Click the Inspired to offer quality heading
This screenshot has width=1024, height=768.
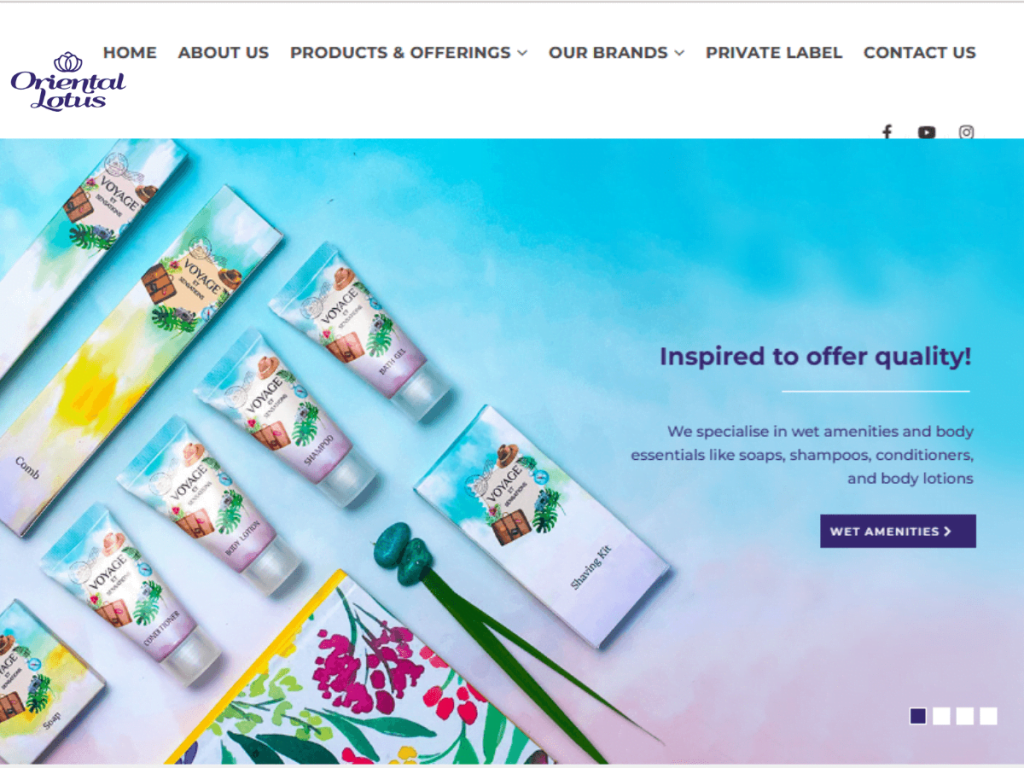click(816, 357)
